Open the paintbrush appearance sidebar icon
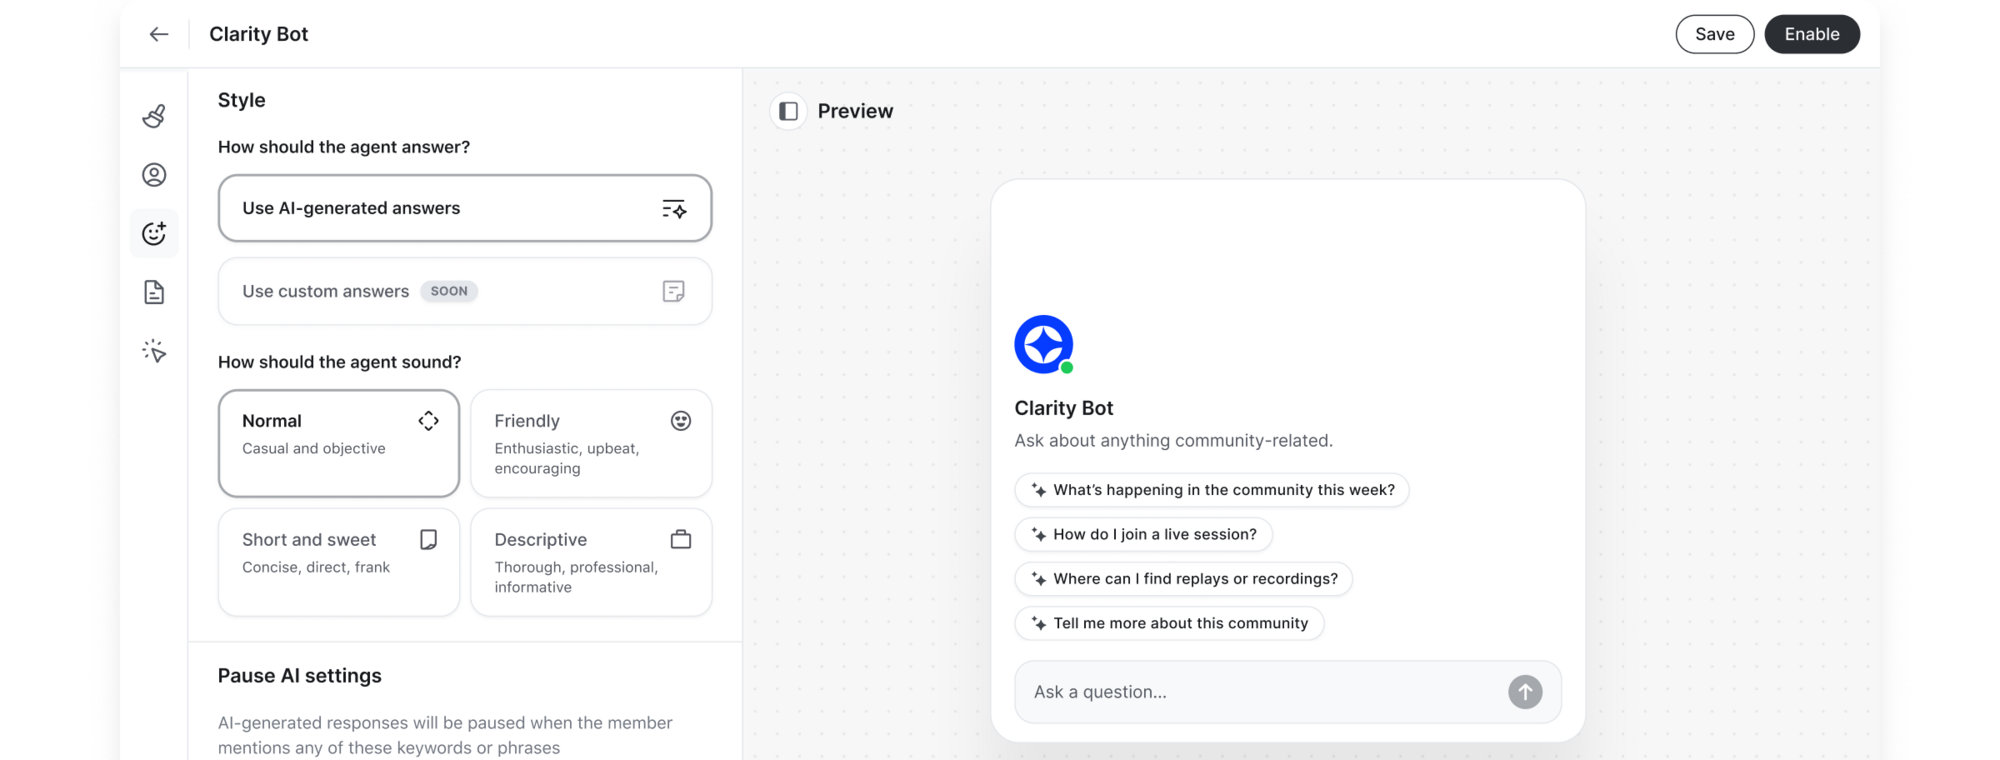2000x760 pixels. click(154, 116)
